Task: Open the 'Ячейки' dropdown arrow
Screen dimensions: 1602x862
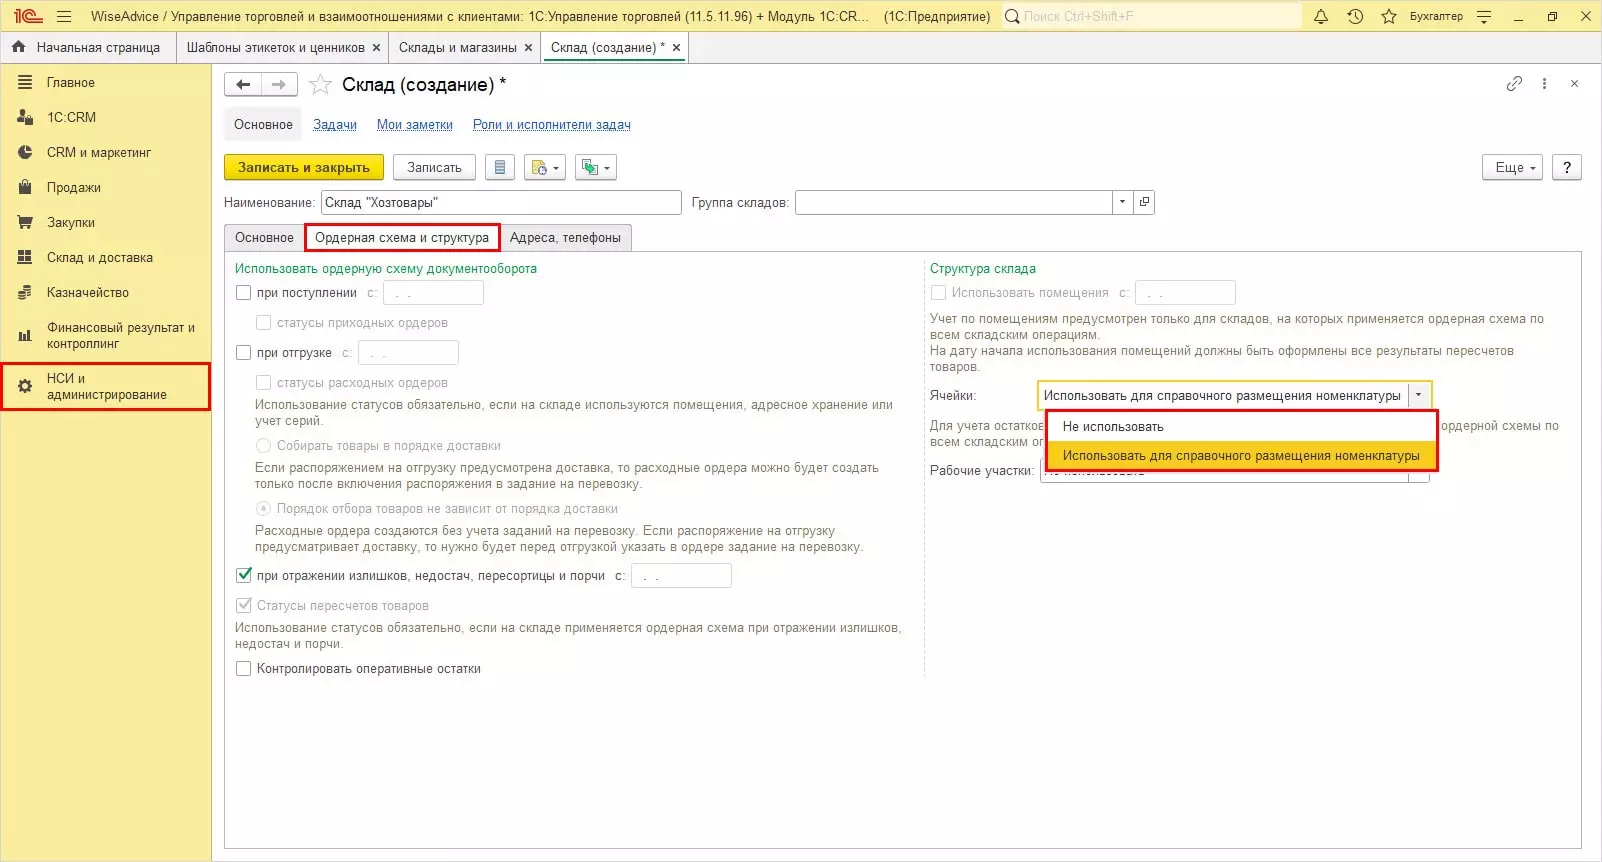Action: [1418, 395]
